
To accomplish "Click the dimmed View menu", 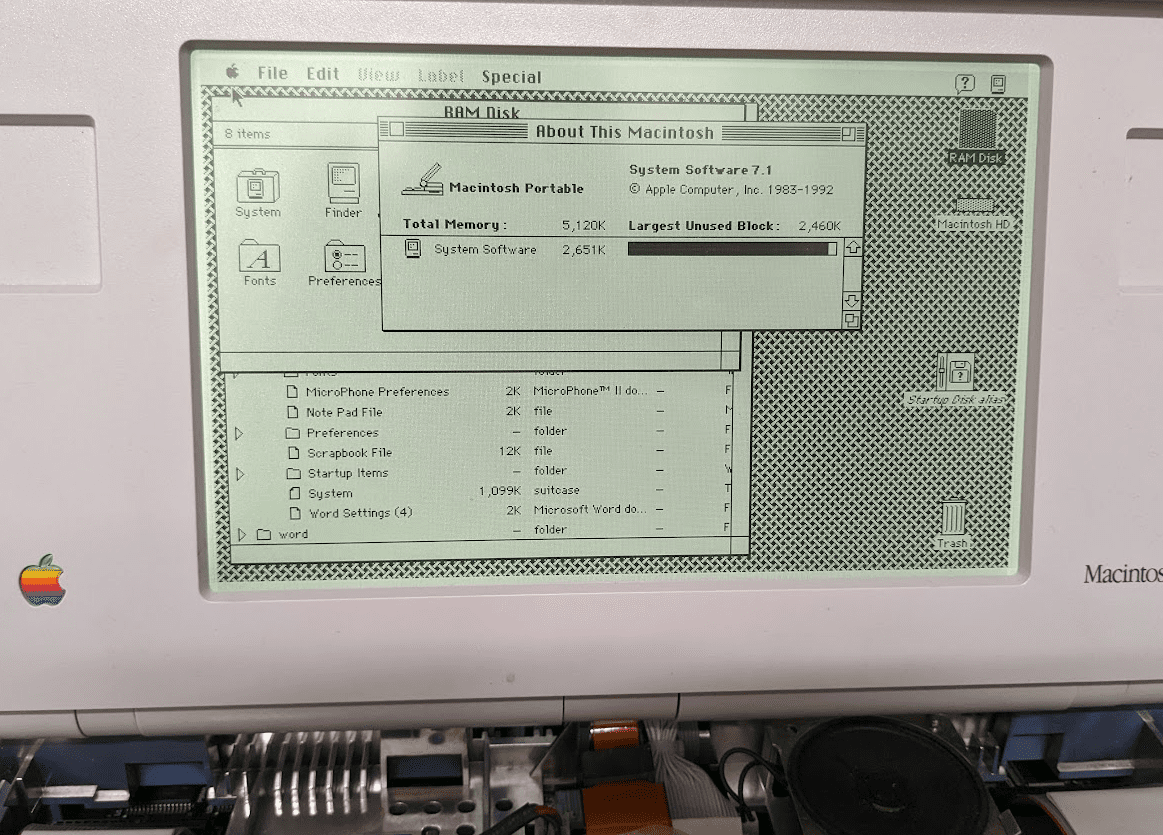I will coord(378,74).
